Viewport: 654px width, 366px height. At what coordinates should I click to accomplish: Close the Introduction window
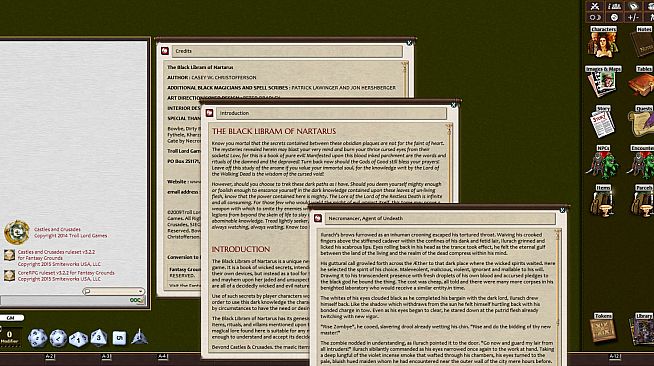(x=454, y=105)
